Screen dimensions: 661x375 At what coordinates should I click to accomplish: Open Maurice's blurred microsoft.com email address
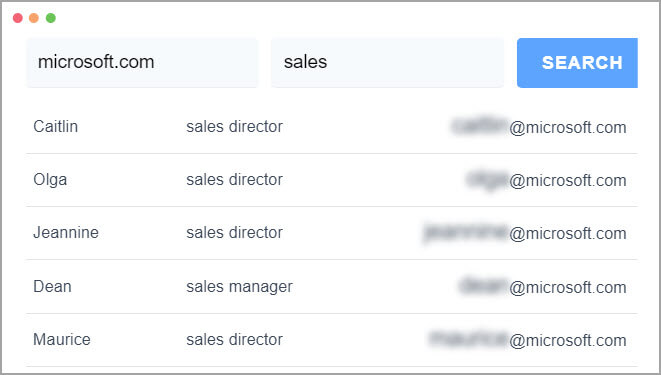pos(528,340)
